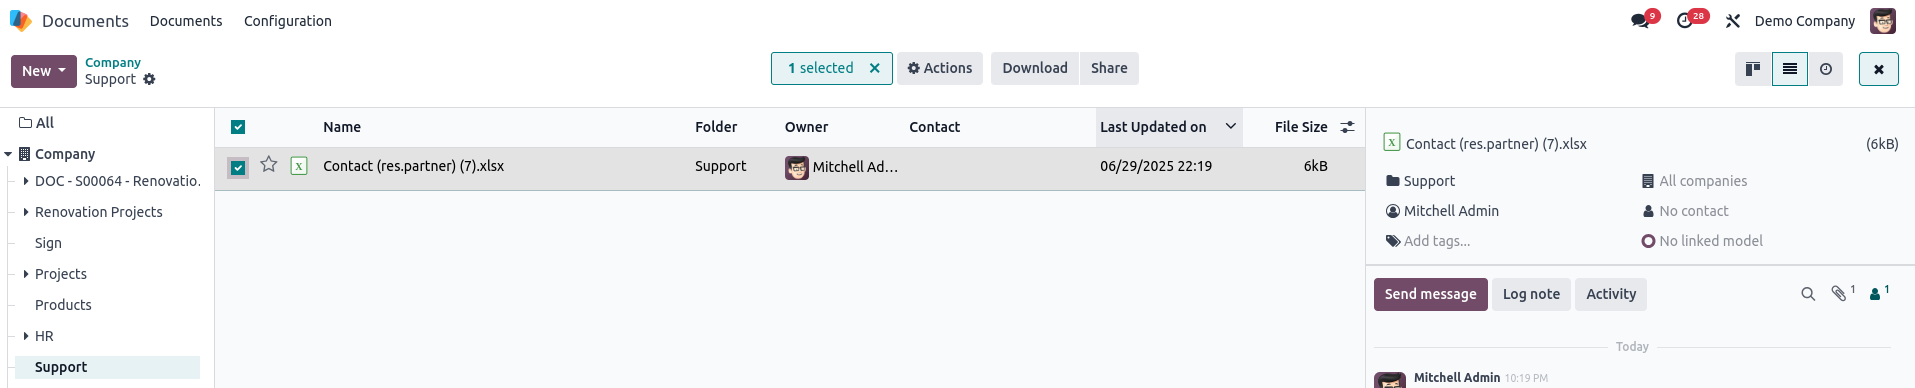Switch to kanban view
This screenshot has height=388, width=1915.
[1752, 69]
